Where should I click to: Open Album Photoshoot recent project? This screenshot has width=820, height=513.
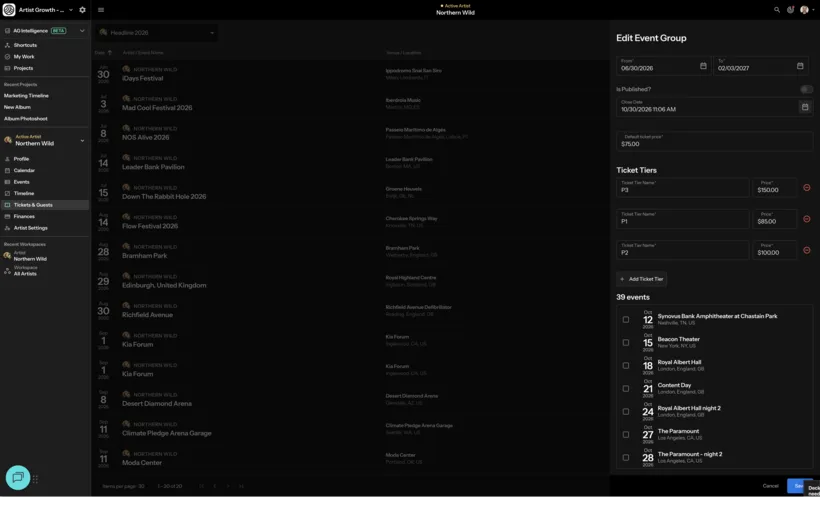click(x=26, y=119)
